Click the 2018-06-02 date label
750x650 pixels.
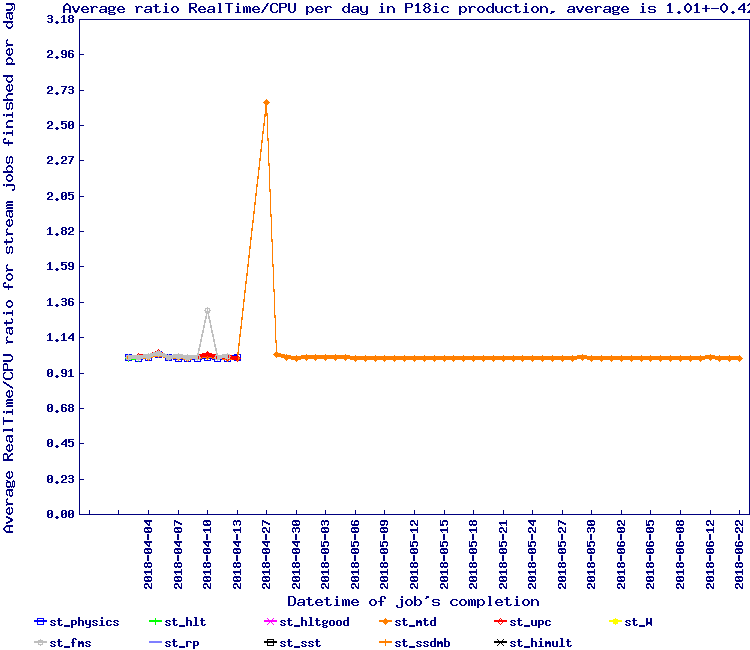click(x=621, y=554)
